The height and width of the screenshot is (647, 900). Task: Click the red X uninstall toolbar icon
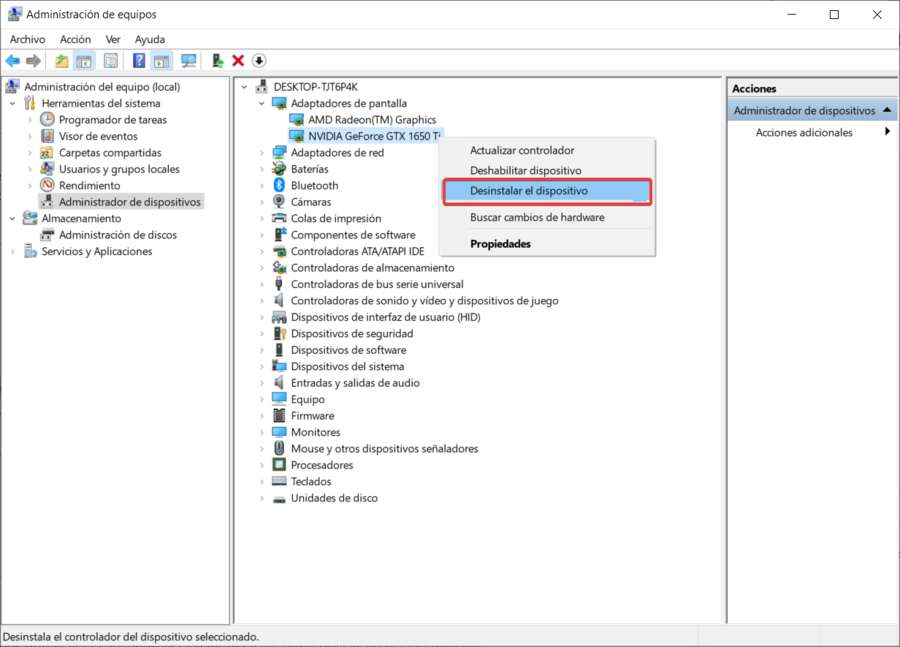pos(238,60)
